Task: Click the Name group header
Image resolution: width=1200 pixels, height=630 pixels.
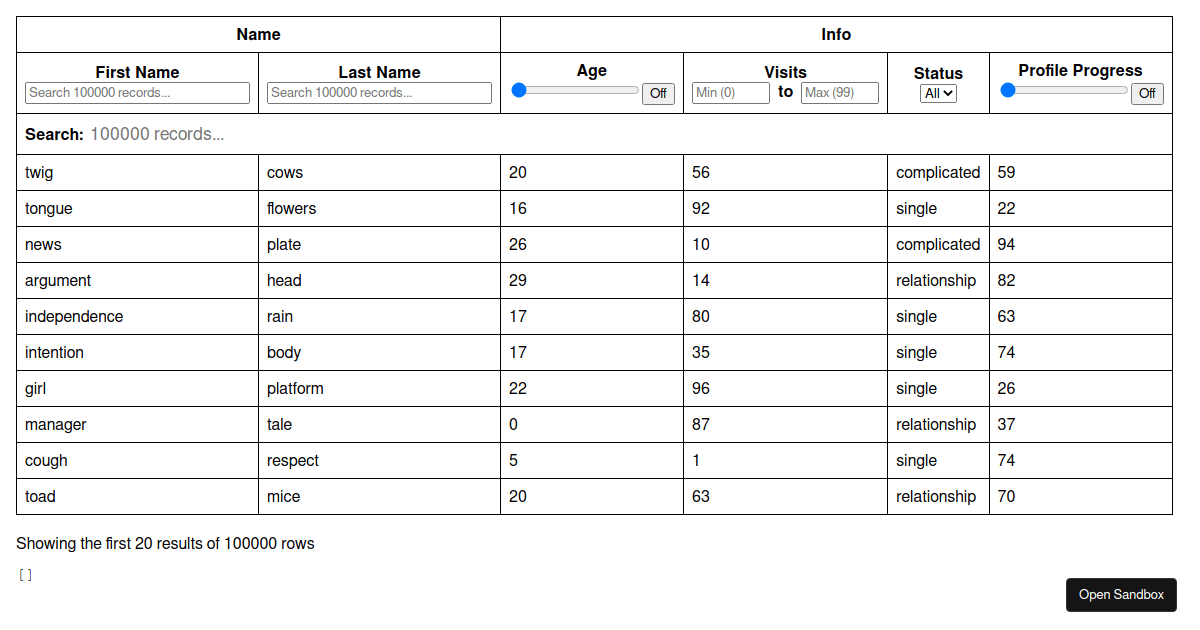Action: click(258, 34)
